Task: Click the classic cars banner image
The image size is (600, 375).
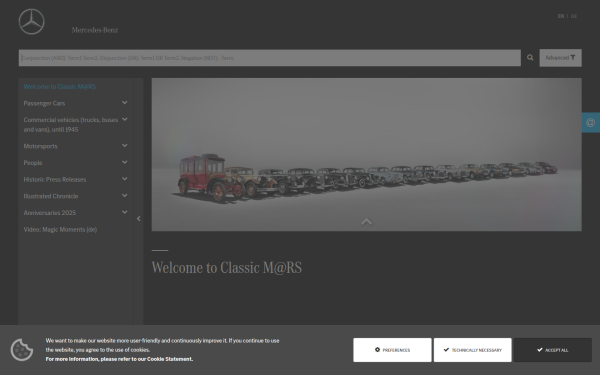Action: (x=367, y=155)
